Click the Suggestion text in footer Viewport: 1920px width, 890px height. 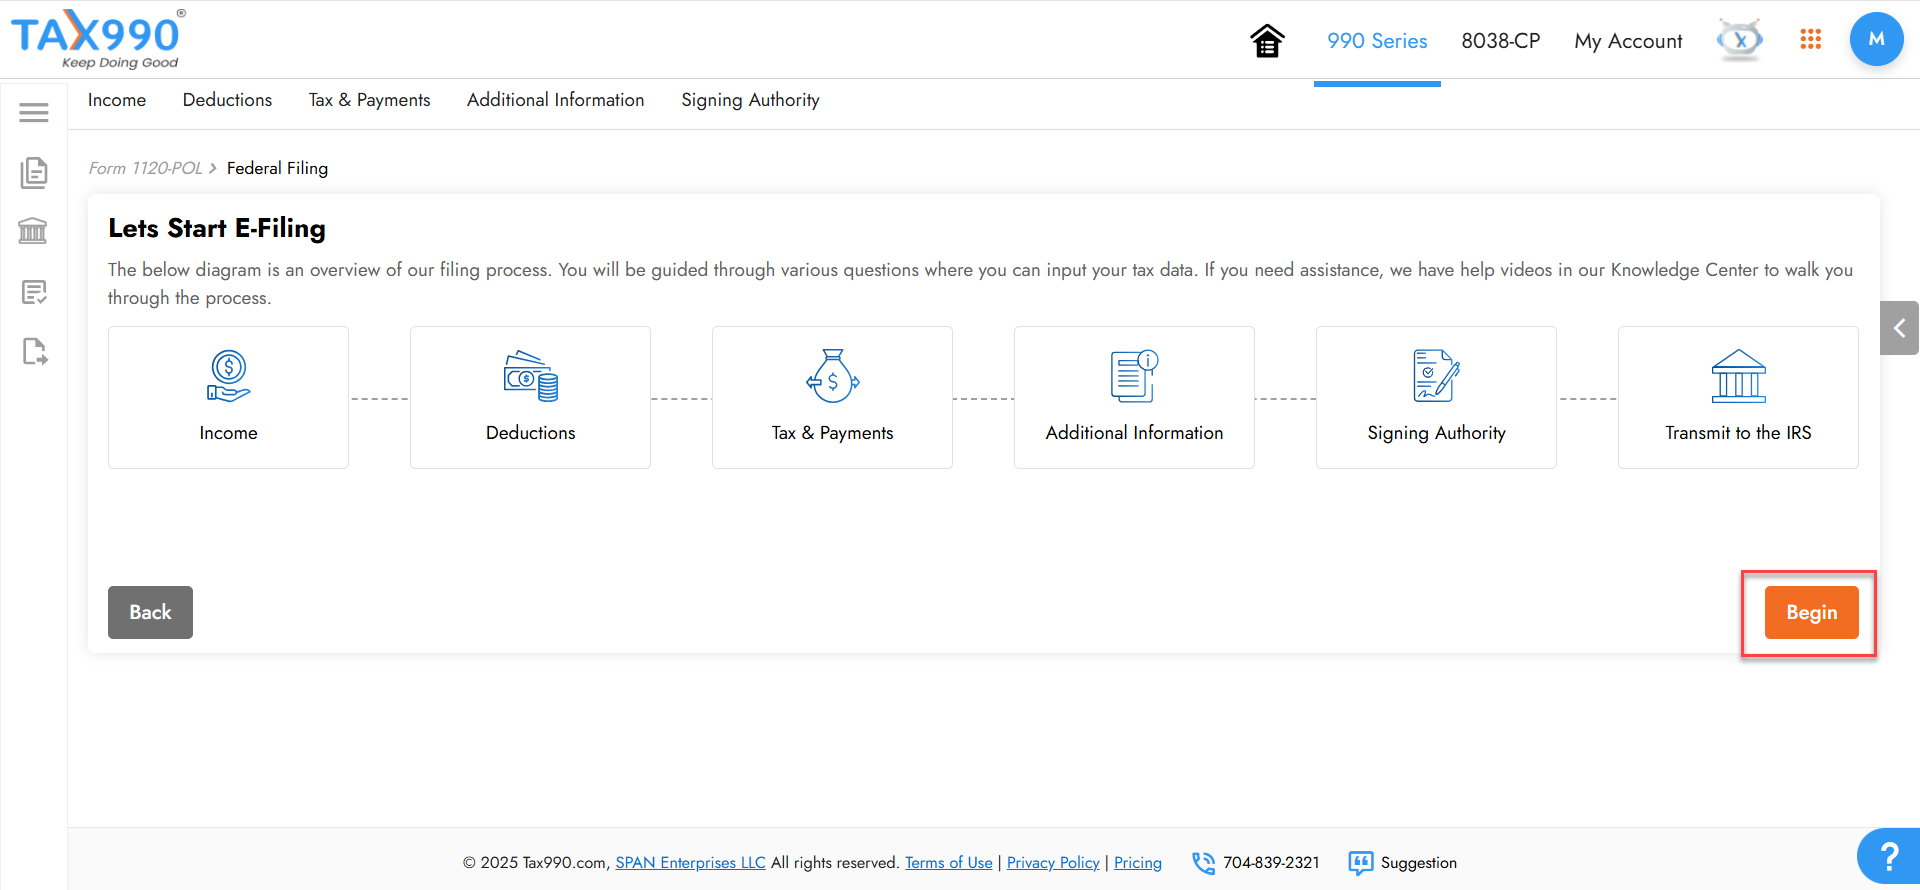click(x=1418, y=863)
